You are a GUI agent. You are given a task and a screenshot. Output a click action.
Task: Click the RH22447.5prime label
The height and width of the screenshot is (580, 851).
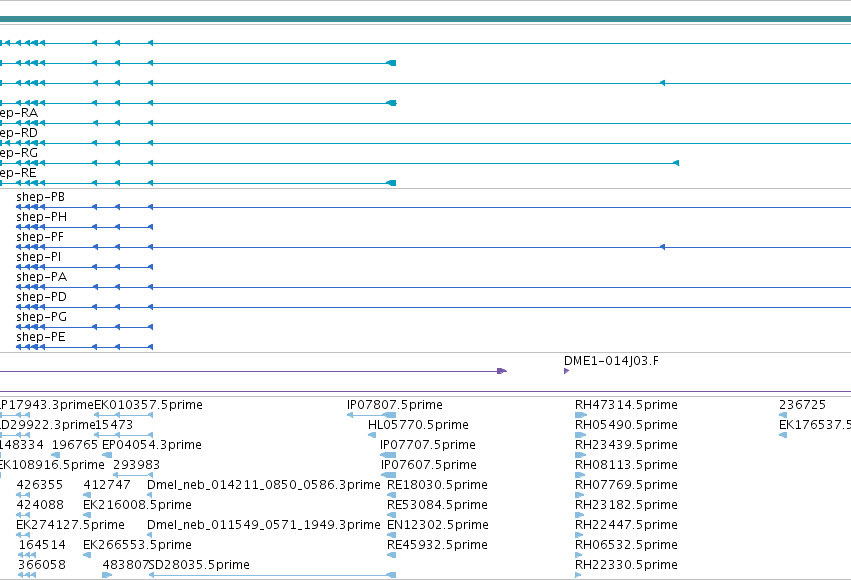626,525
